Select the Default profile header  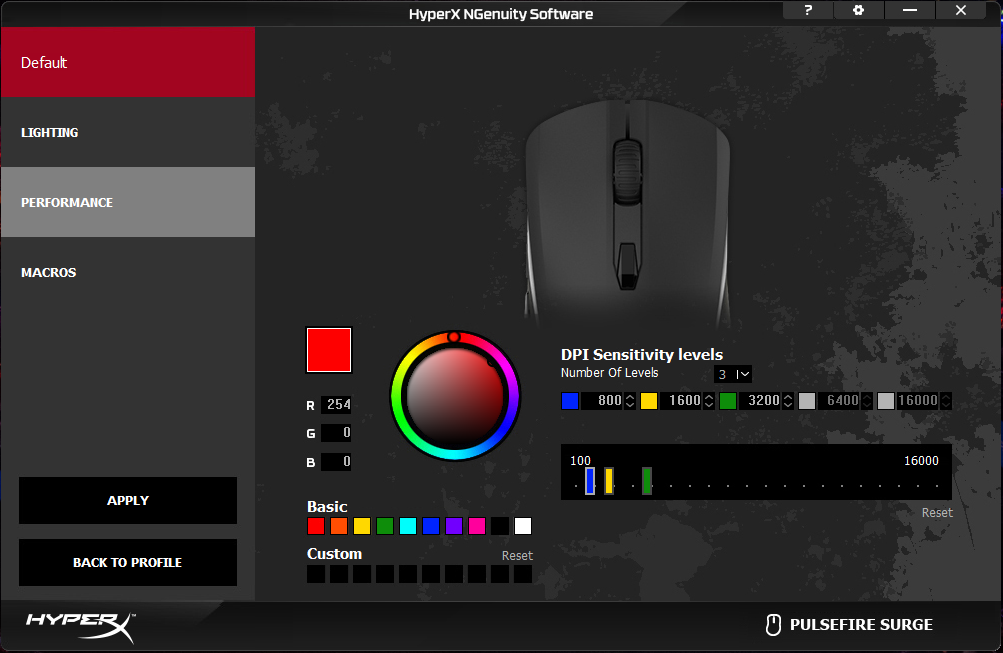pyautogui.click(x=128, y=62)
